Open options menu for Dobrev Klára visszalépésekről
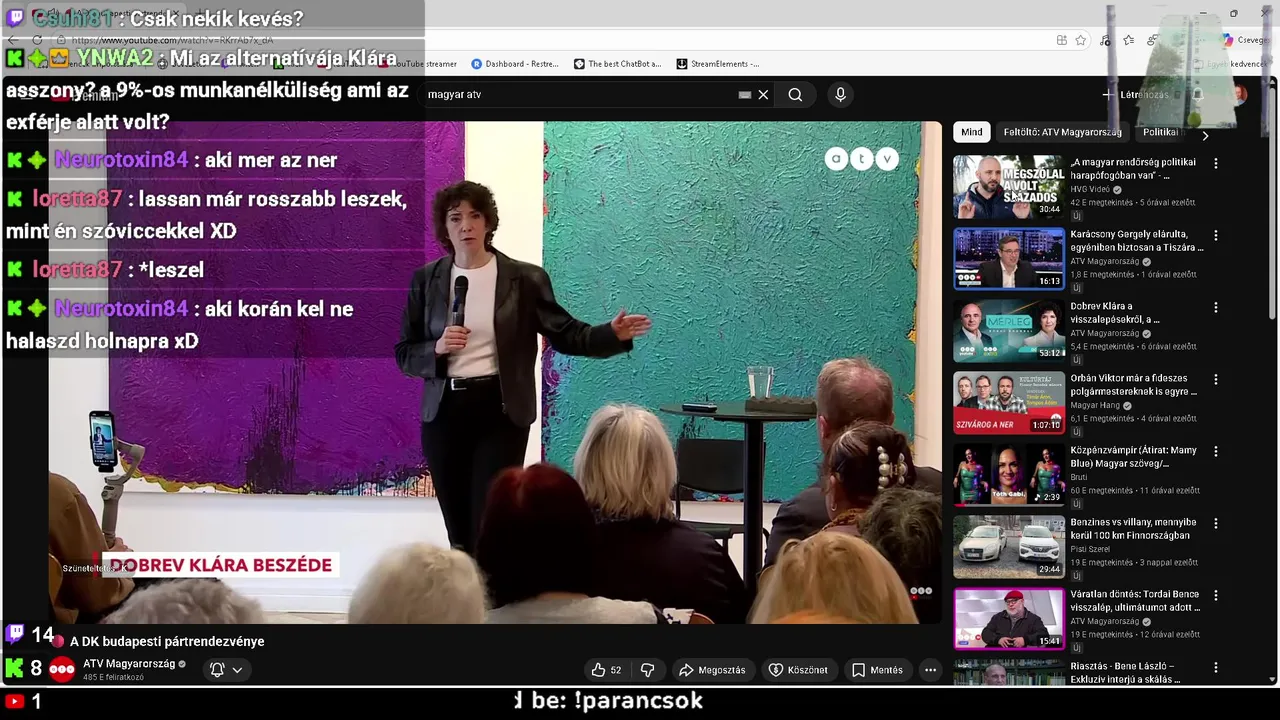This screenshot has height=720, width=1280. 1216,307
